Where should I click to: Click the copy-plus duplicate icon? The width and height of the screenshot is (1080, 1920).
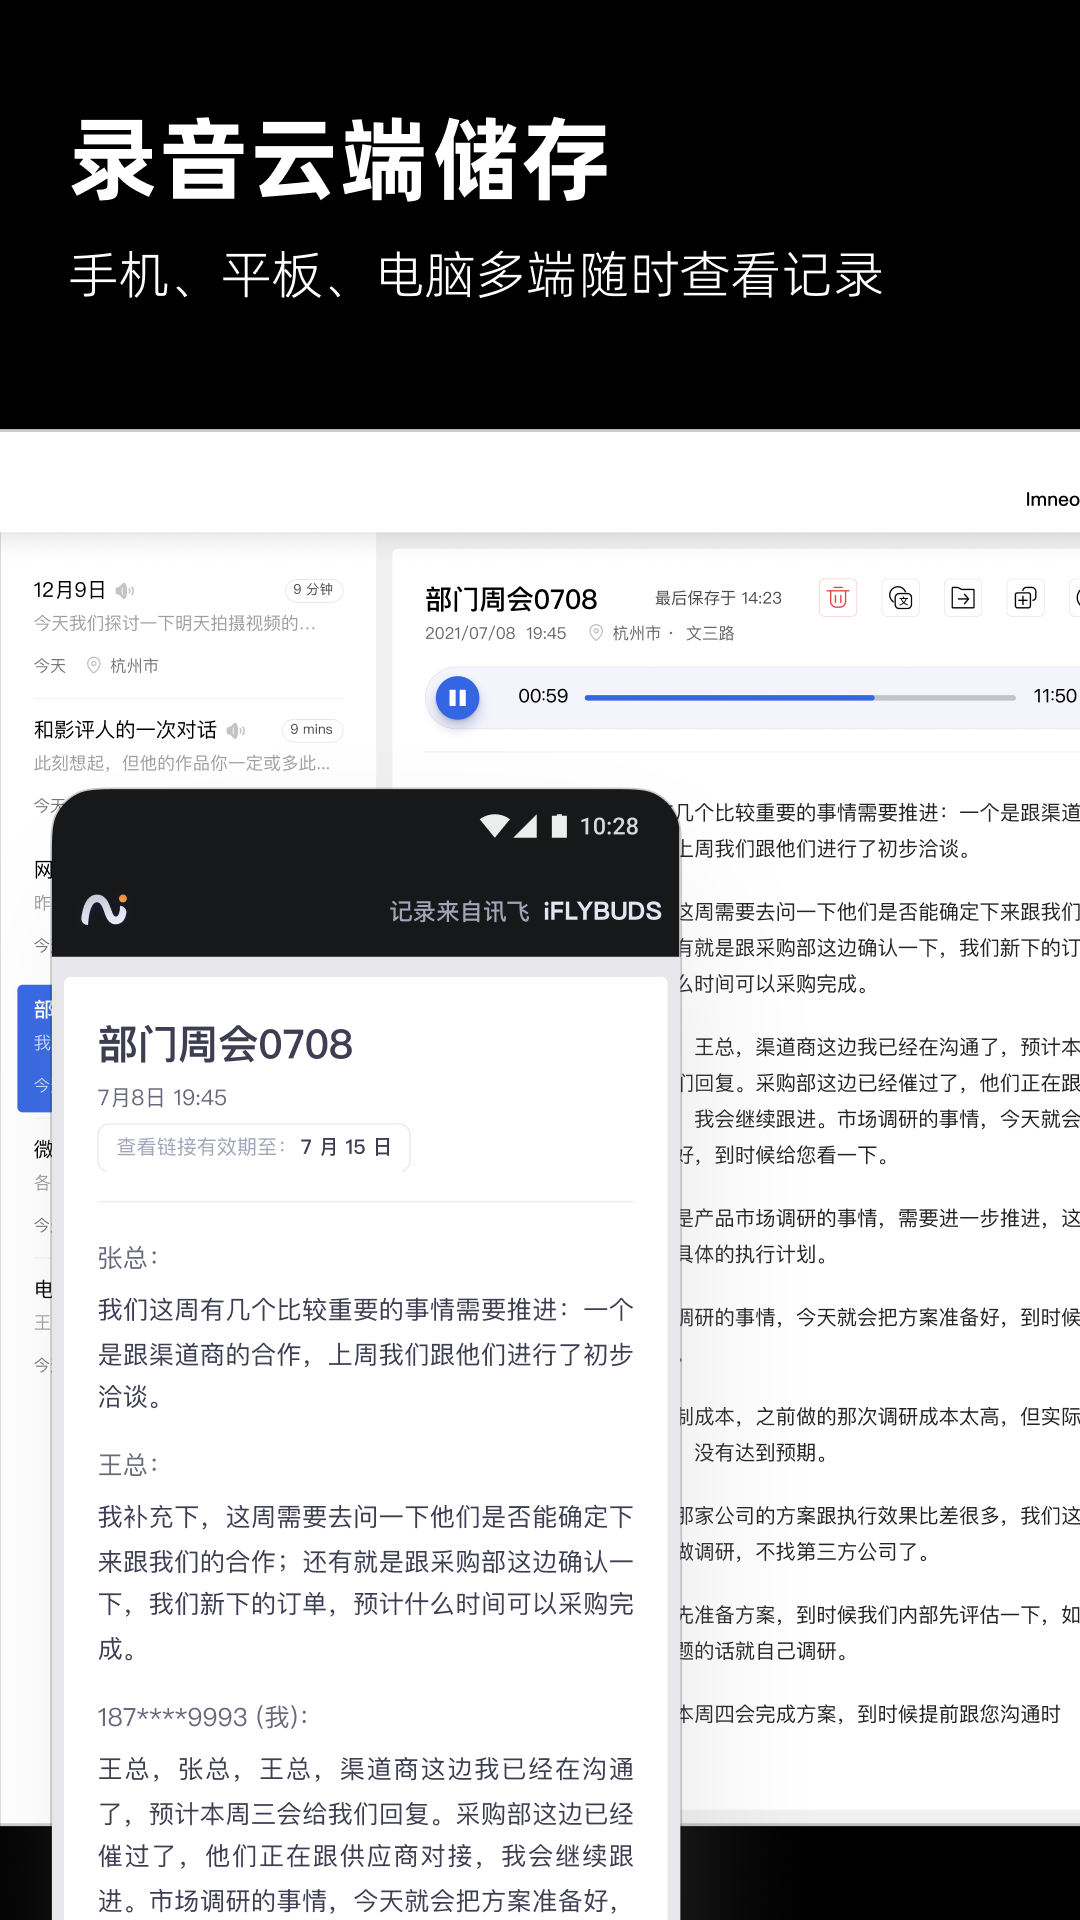[x=1025, y=598]
